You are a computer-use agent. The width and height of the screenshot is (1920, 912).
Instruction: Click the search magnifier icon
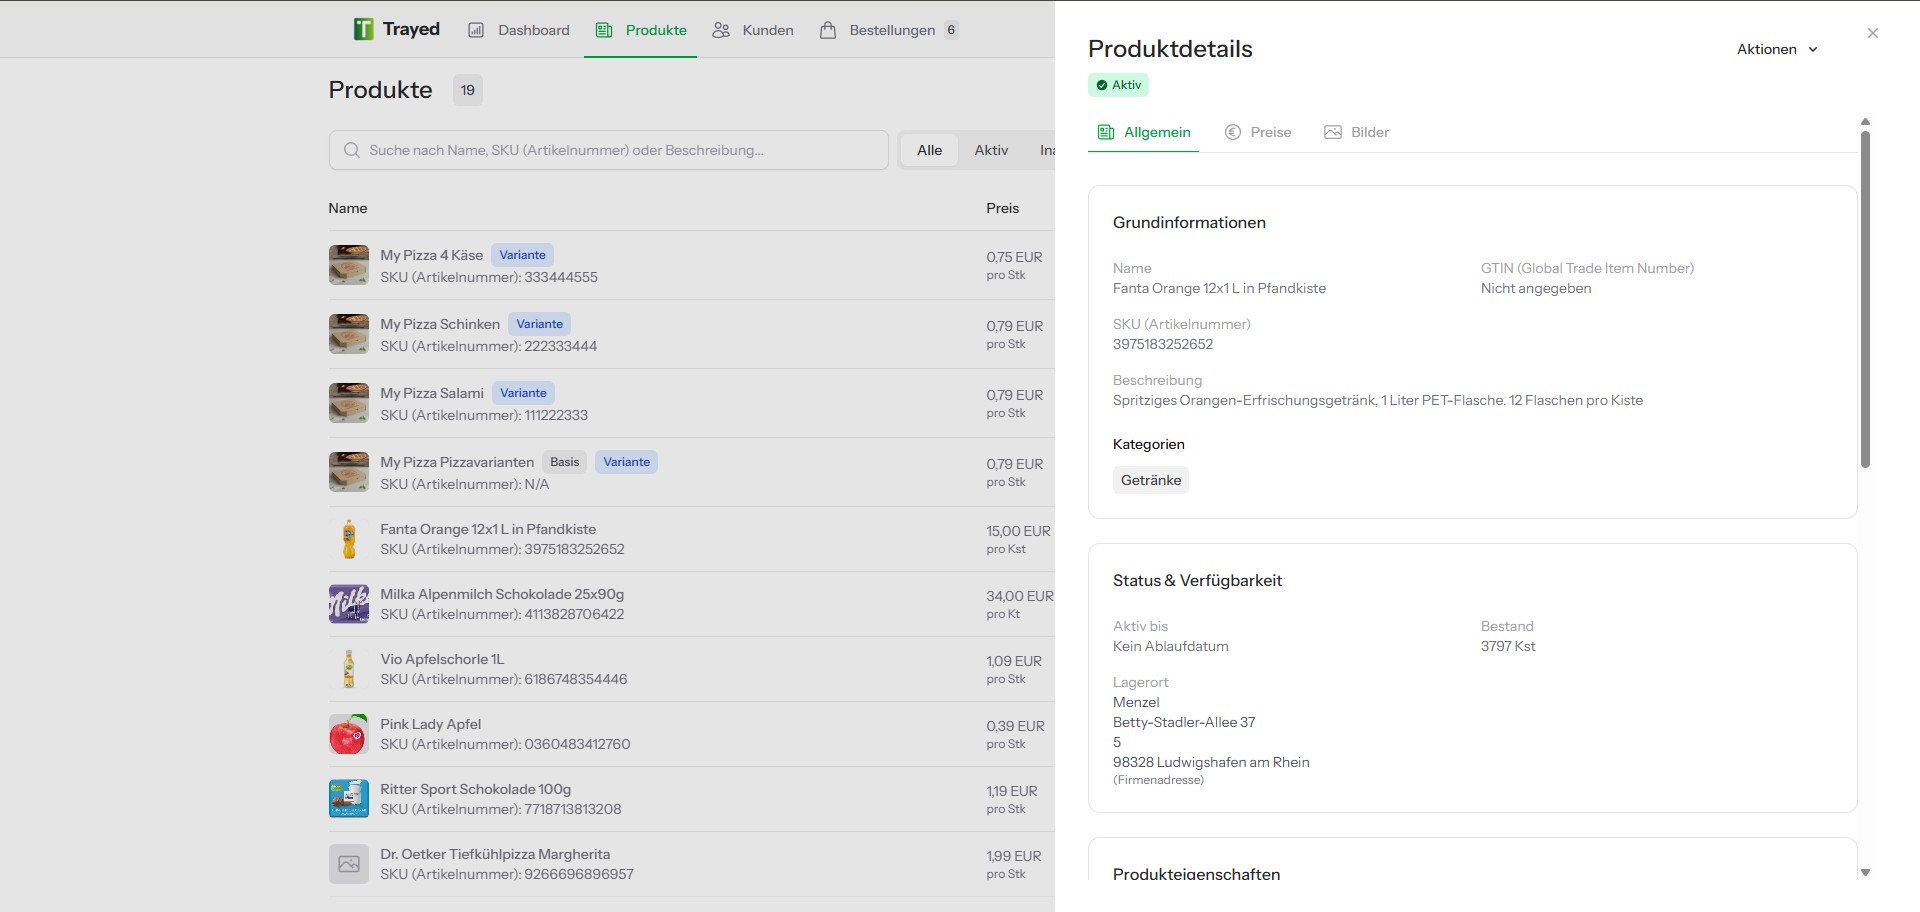352,150
